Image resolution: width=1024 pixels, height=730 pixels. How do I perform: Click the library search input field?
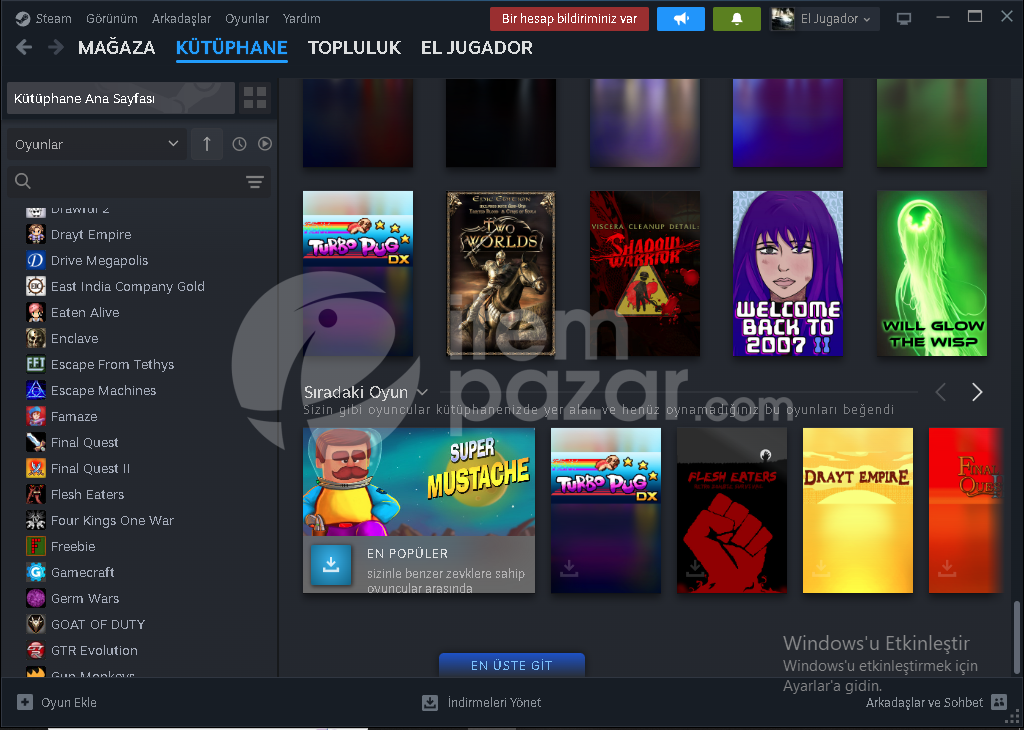point(138,182)
